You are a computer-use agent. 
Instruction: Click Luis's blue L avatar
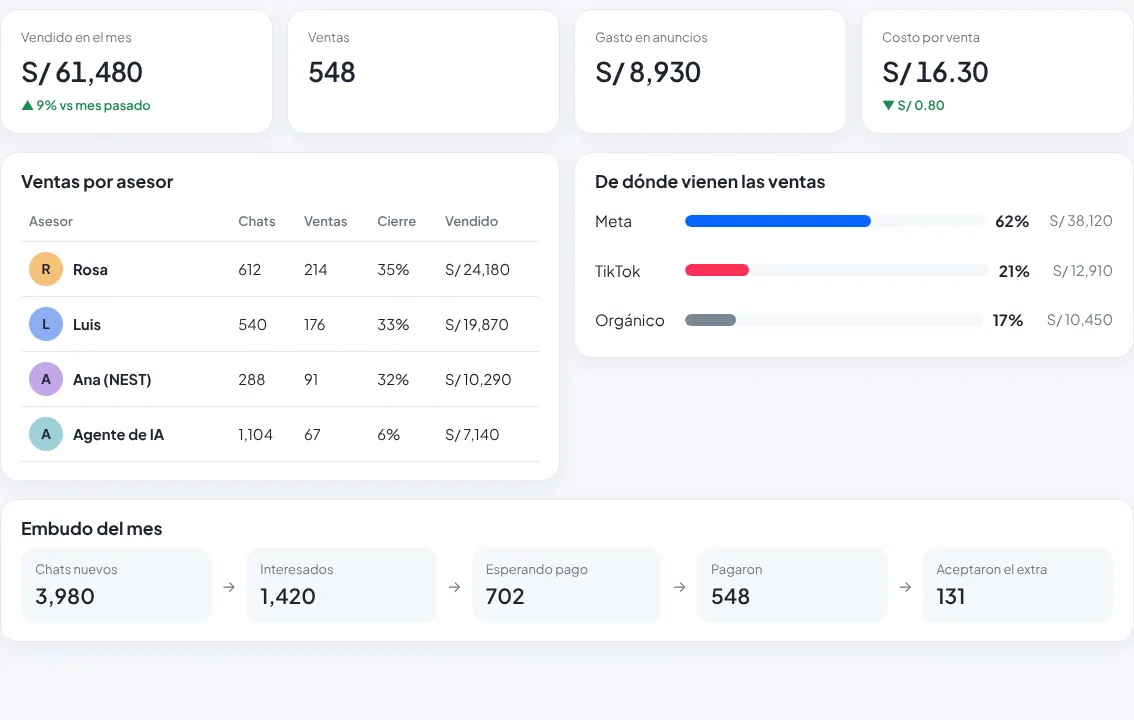pos(46,325)
